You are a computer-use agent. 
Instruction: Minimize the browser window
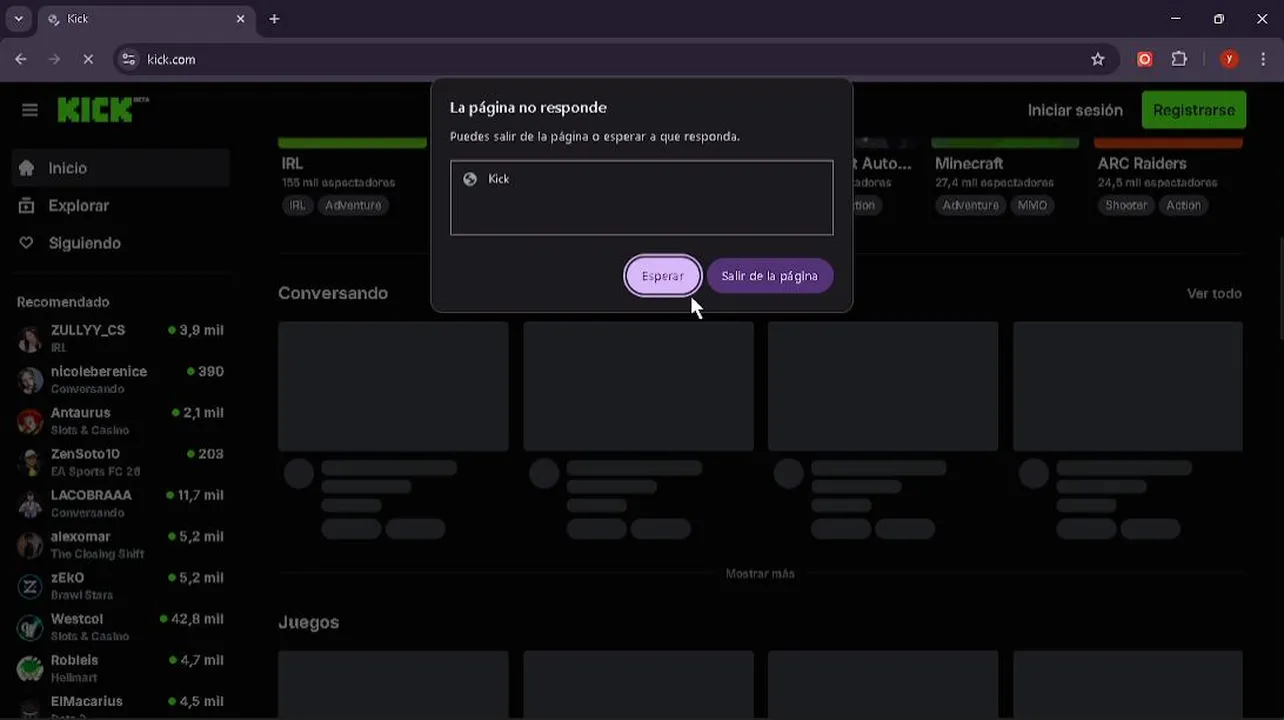(1176, 19)
